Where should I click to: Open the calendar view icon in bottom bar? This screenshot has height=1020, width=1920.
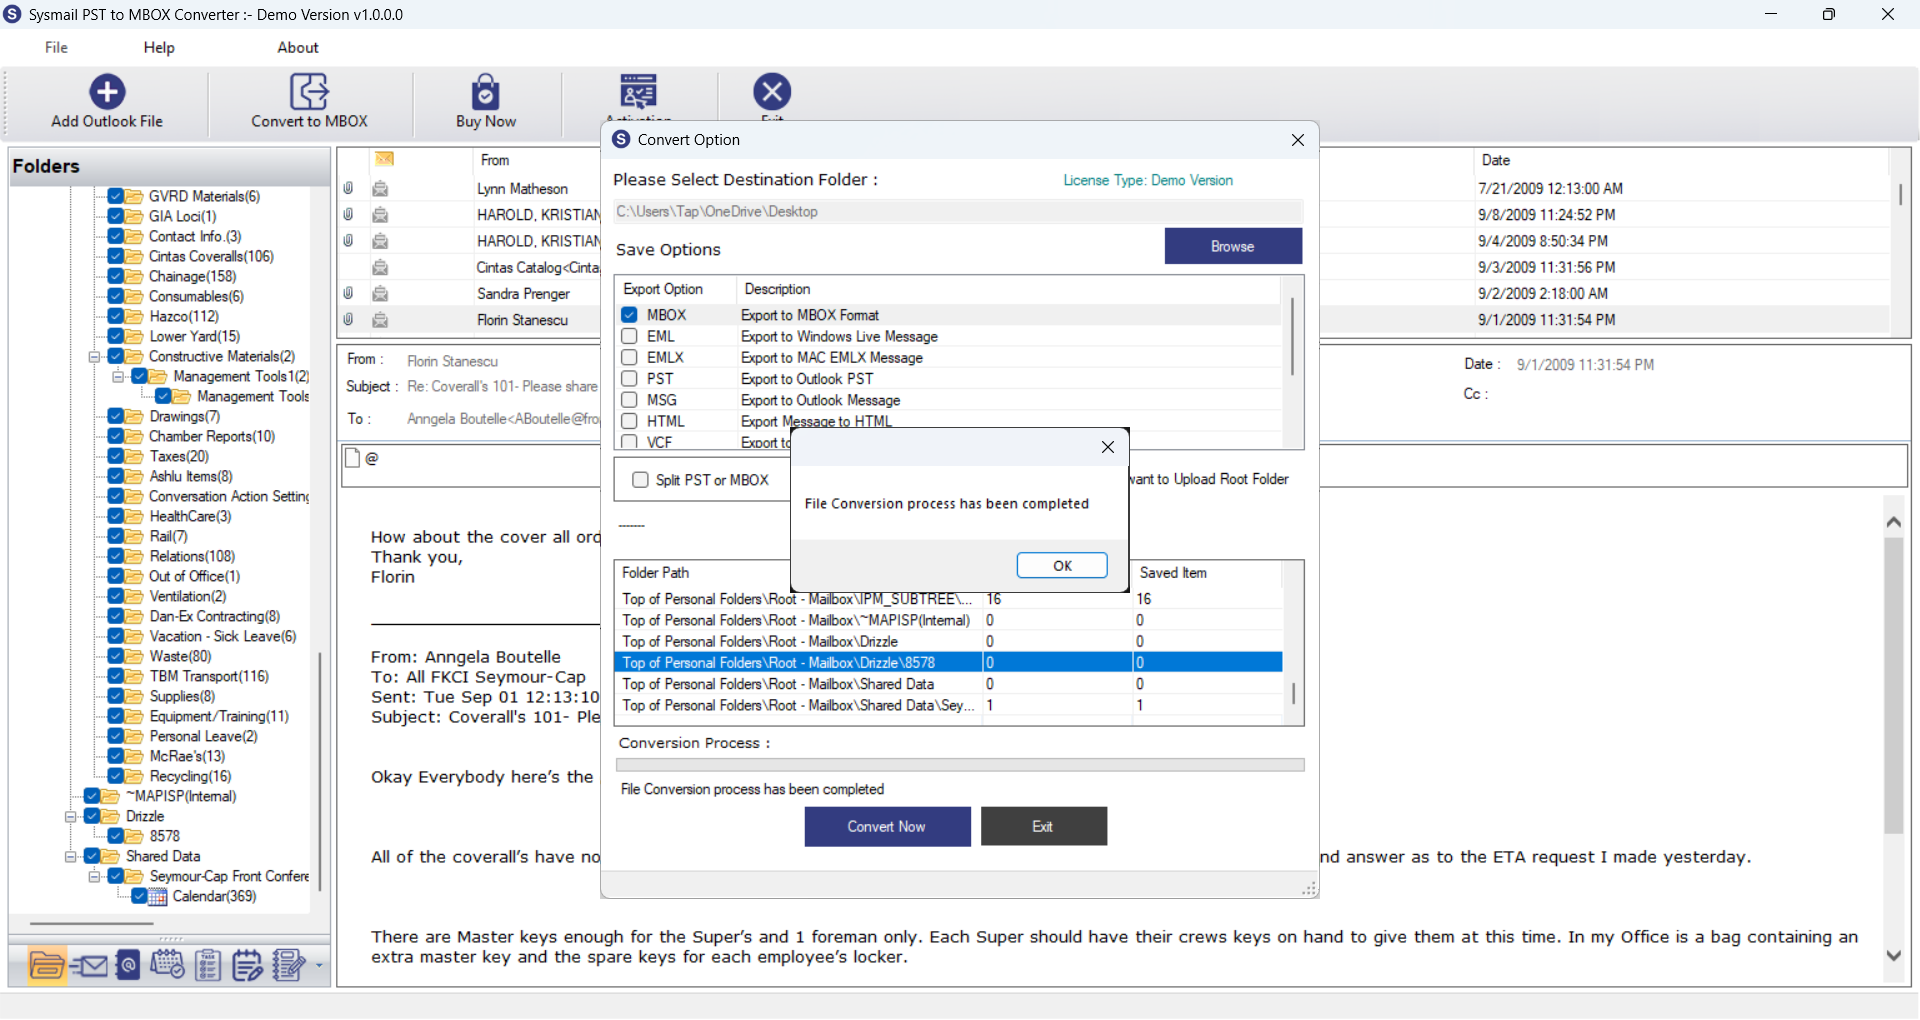tap(167, 965)
